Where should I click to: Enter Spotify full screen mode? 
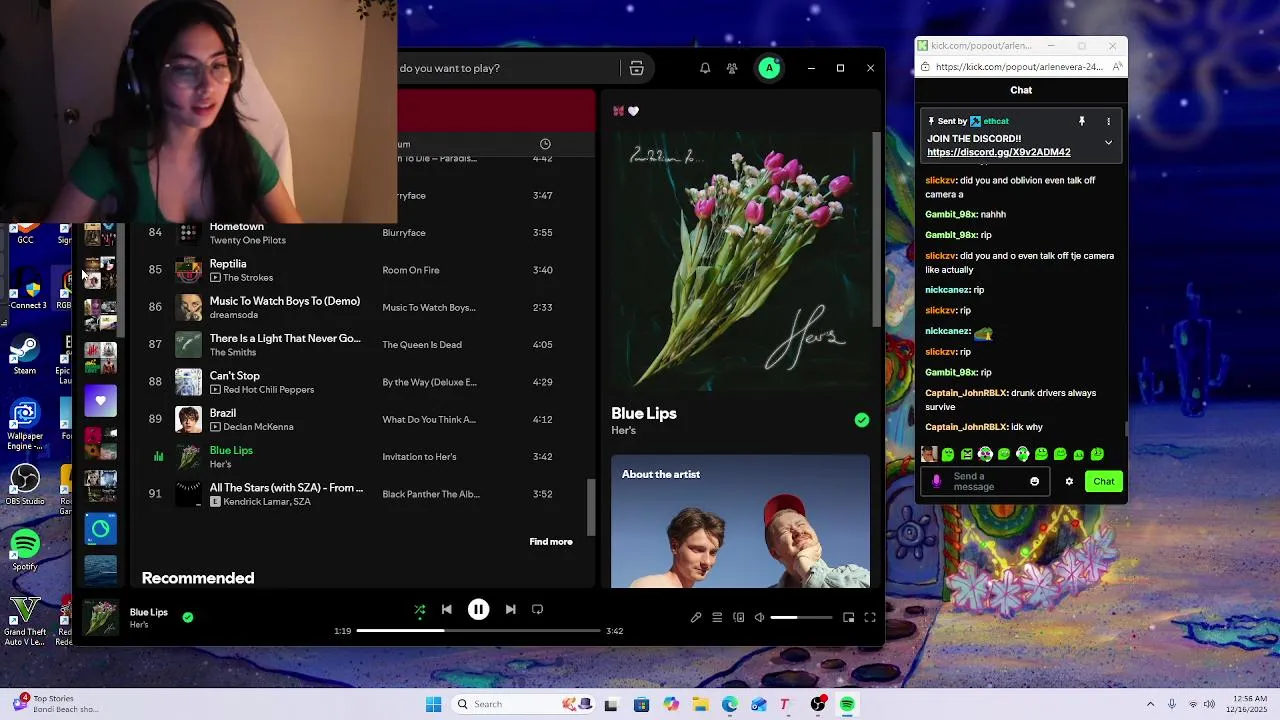click(x=870, y=618)
